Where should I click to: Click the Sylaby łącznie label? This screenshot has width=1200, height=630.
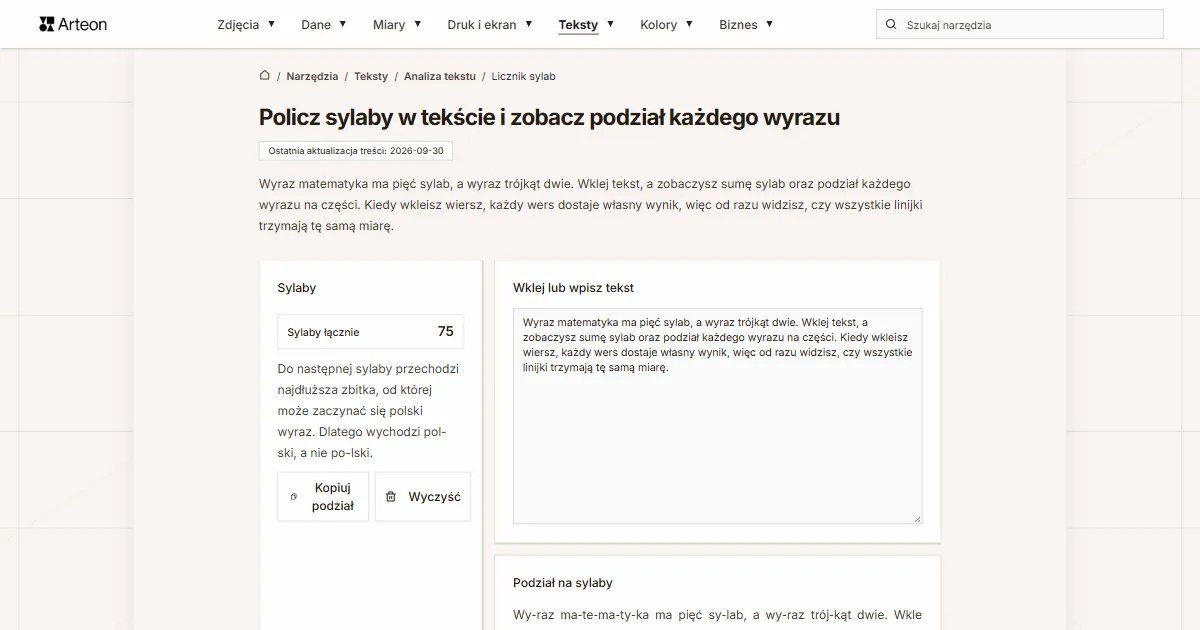pyautogui.click(x=323, y=332)
